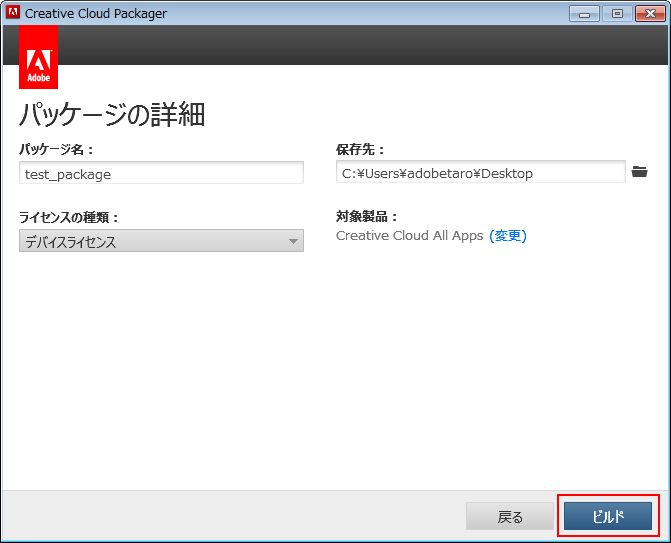Click the (変更) link next to Creative Cloud All Apps
Viewport: 671px width, 543px height.
click(x=508, y=235)
